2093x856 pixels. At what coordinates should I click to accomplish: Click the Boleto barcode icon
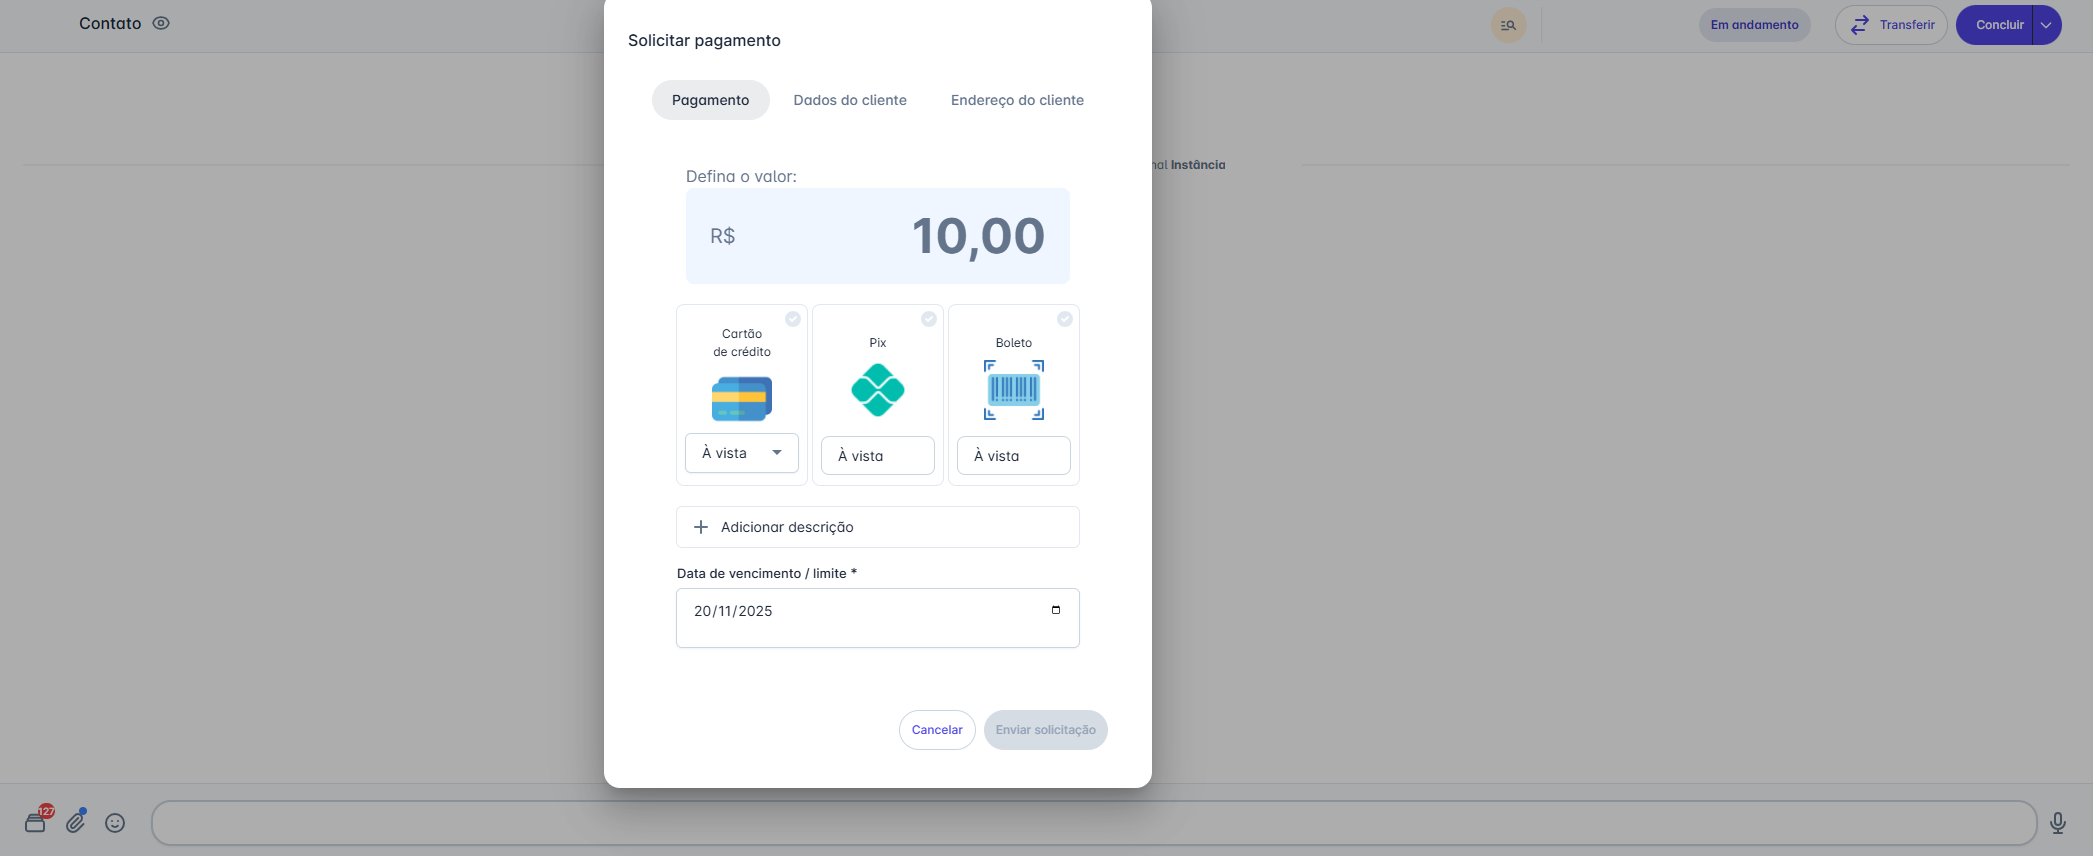click(1014, 390)
